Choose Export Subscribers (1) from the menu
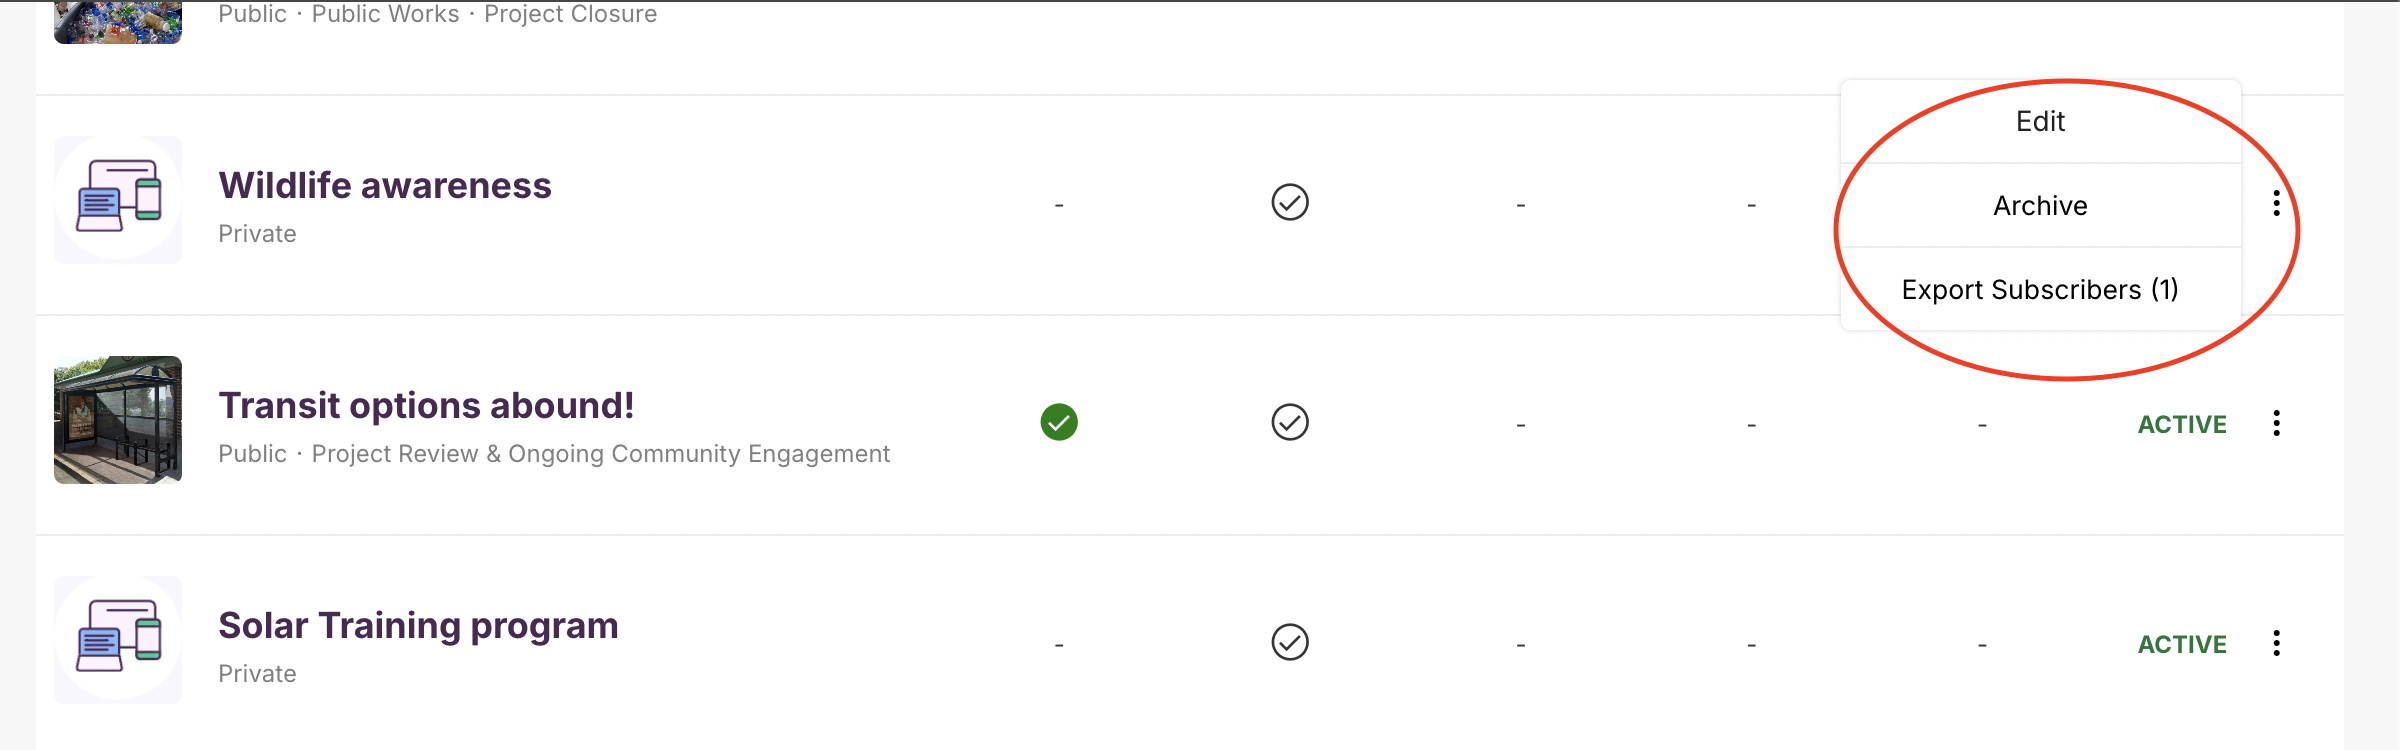 [2040, 290]
